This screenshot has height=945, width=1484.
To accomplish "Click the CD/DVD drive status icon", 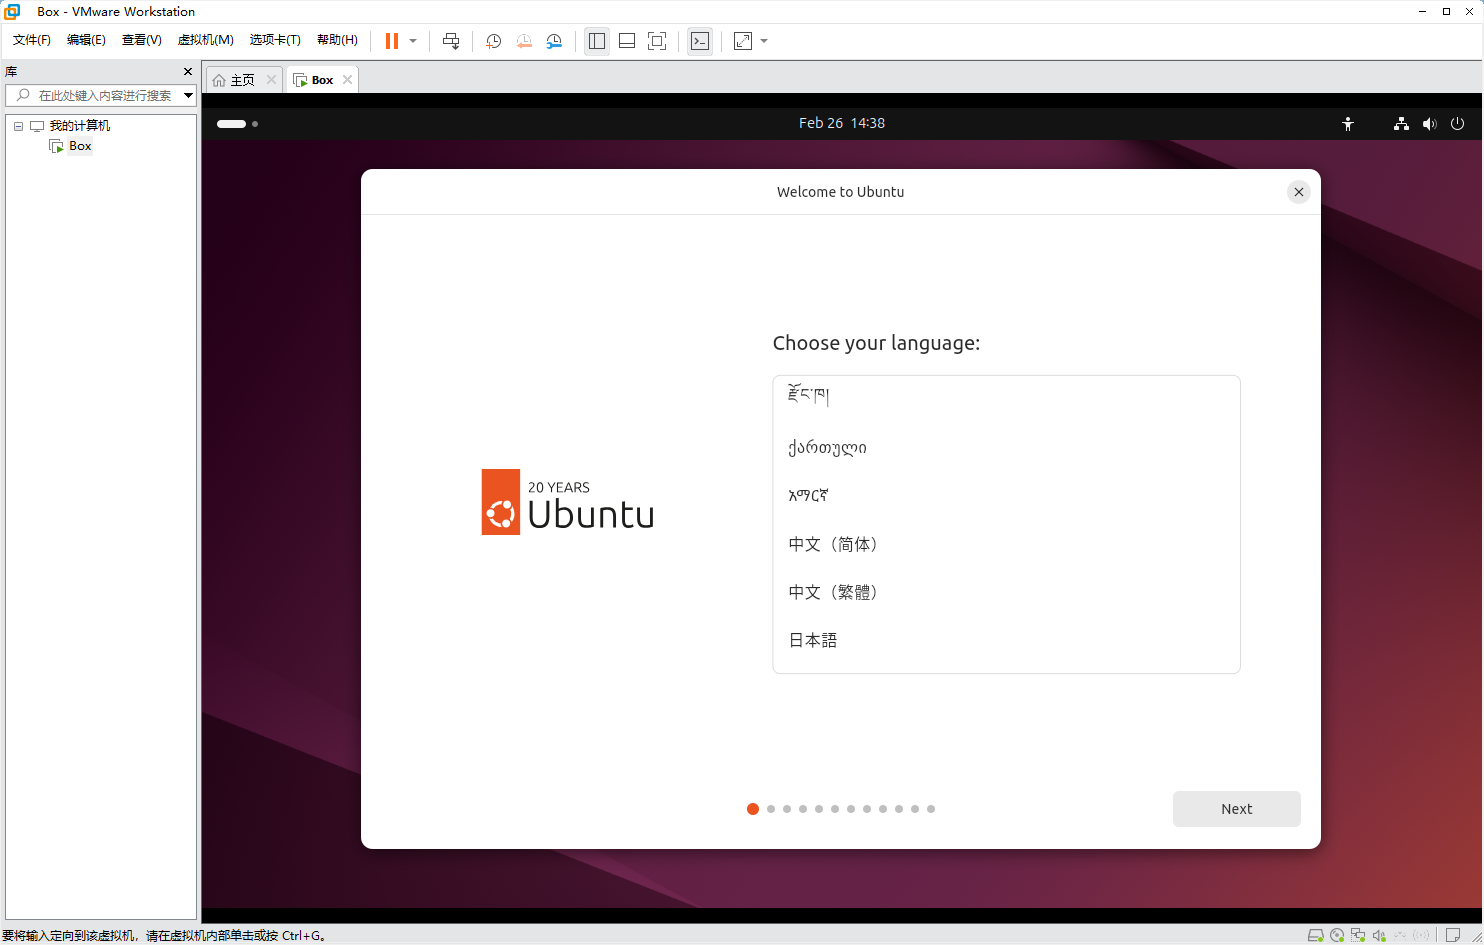I will tap(1337, 936).
